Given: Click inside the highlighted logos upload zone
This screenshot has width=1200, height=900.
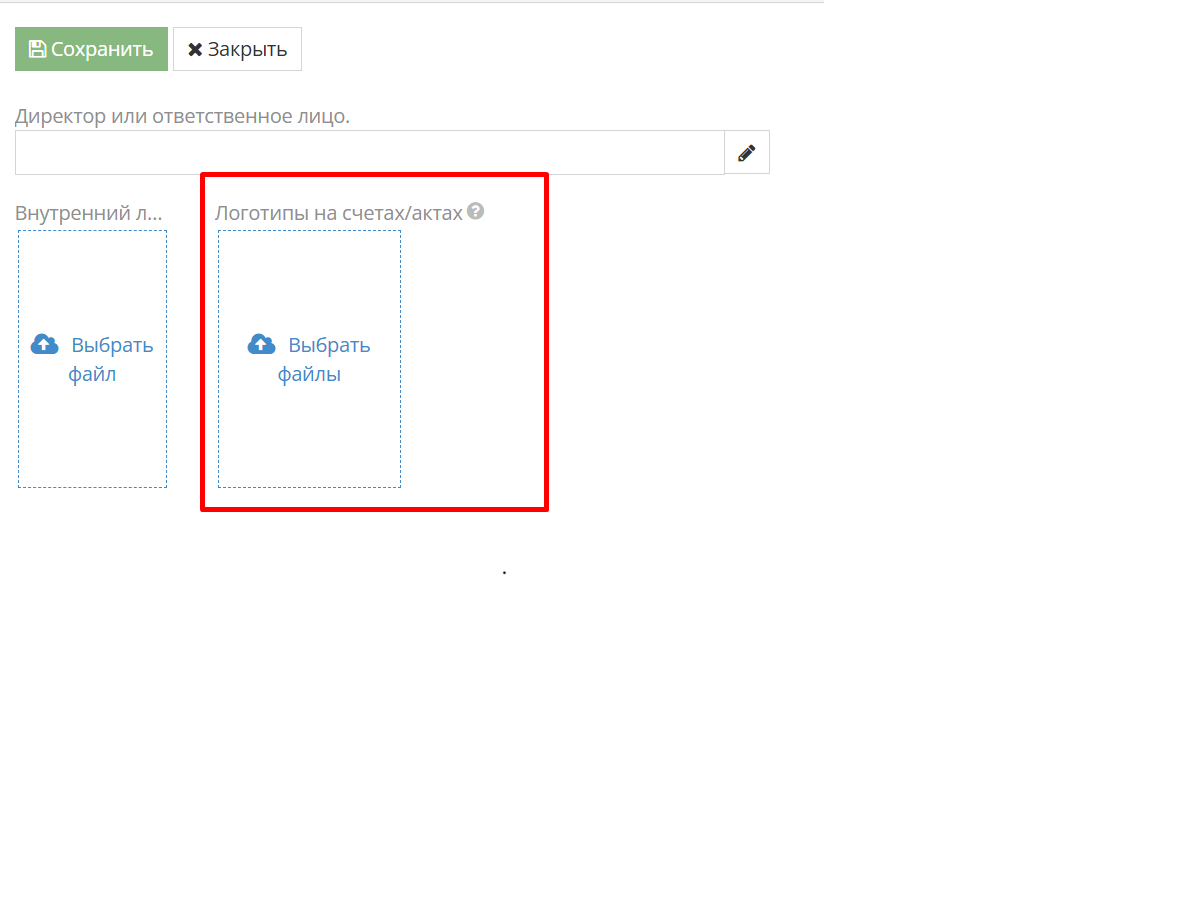Looking at the screenshot, I should pyautogui.click(x=308, y=358).
